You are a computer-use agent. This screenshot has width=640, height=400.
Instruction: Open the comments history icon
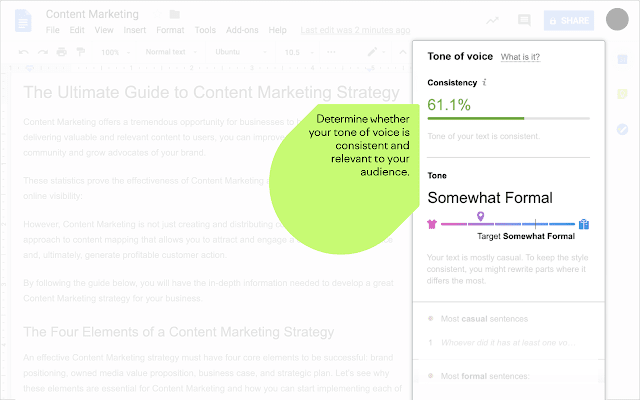tap(524, 20)
